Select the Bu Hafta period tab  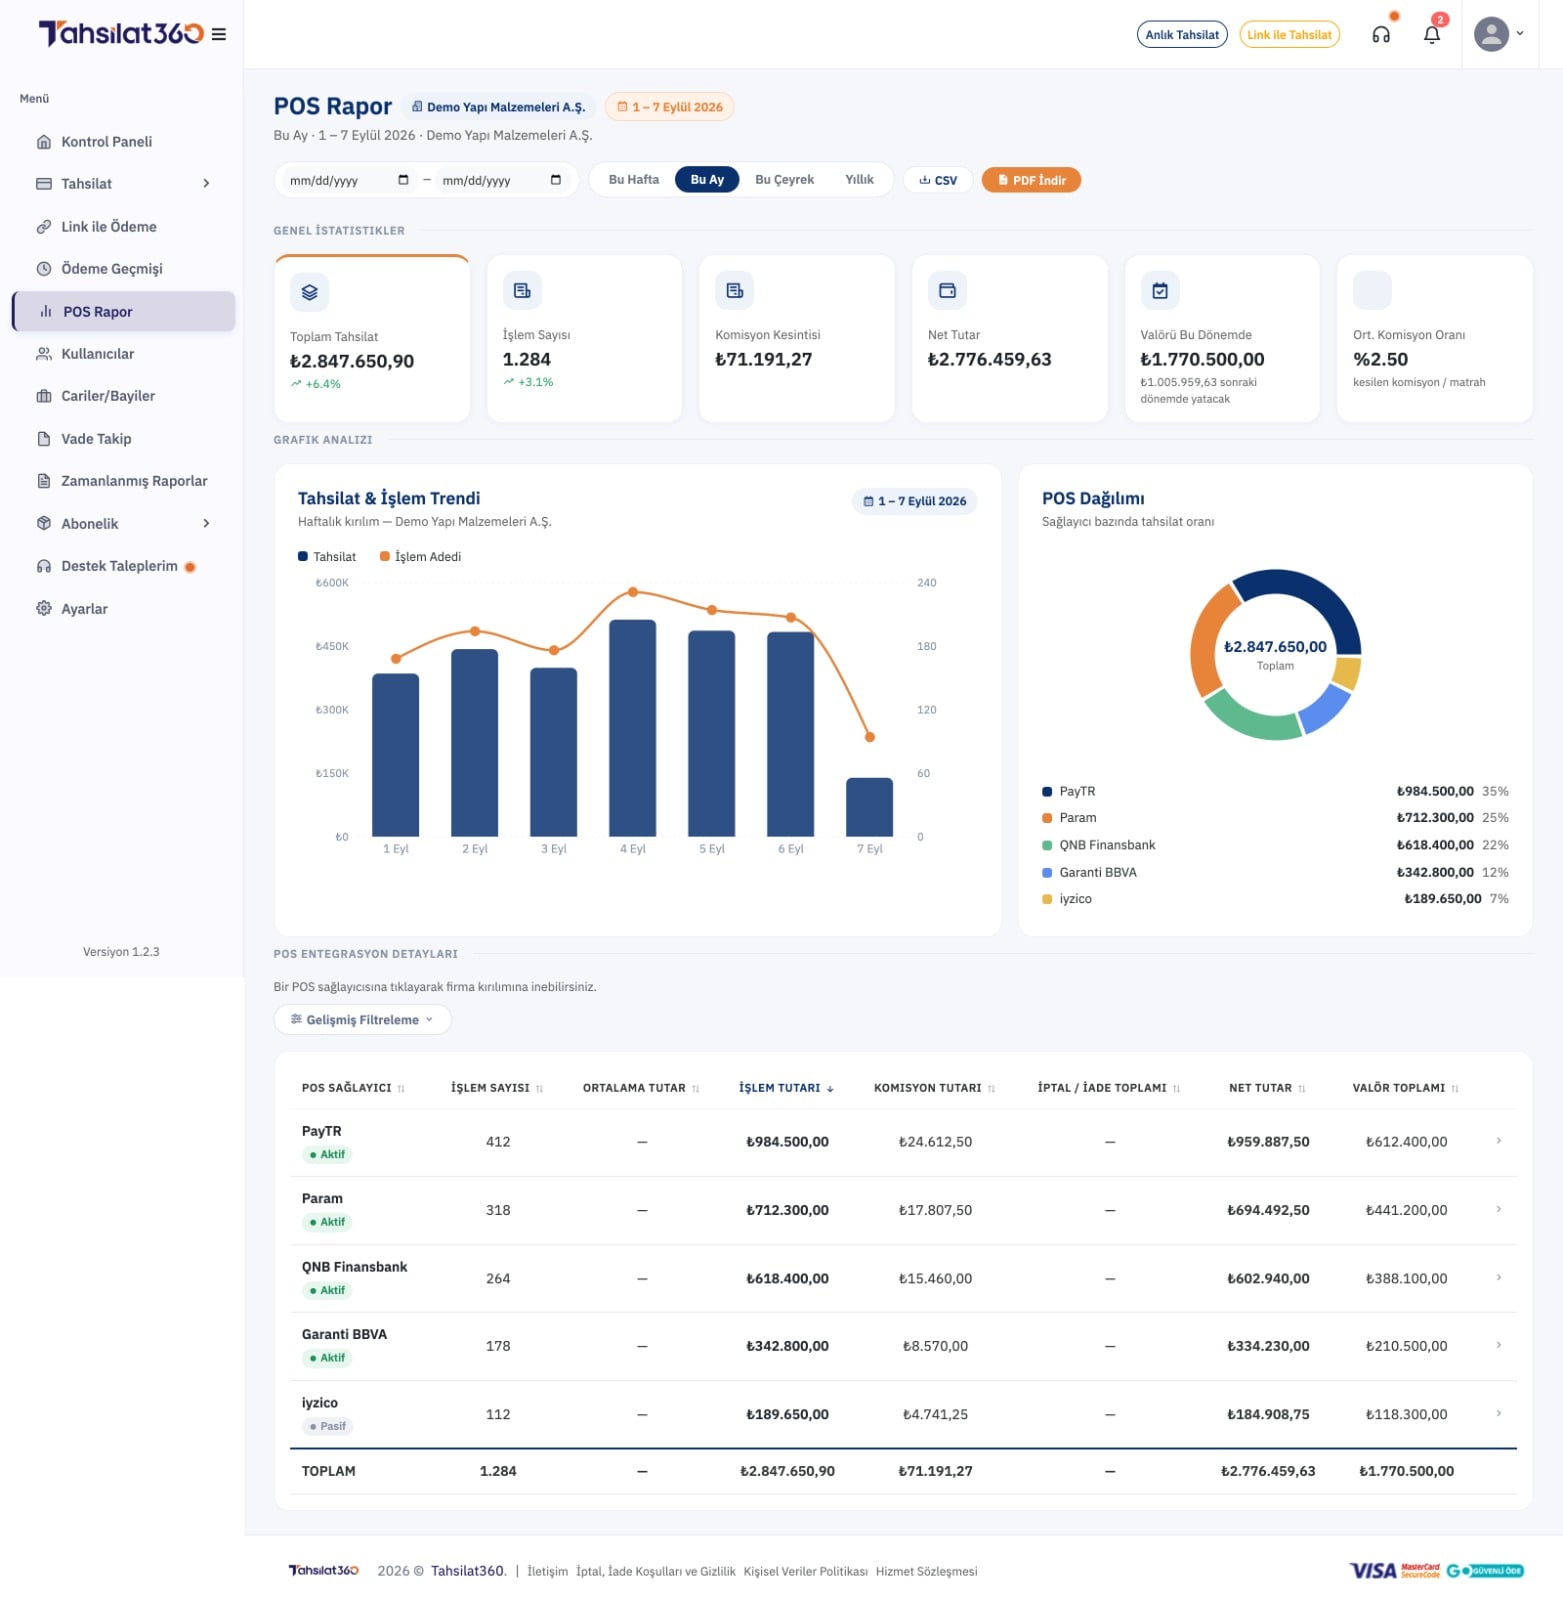(634, 180)
